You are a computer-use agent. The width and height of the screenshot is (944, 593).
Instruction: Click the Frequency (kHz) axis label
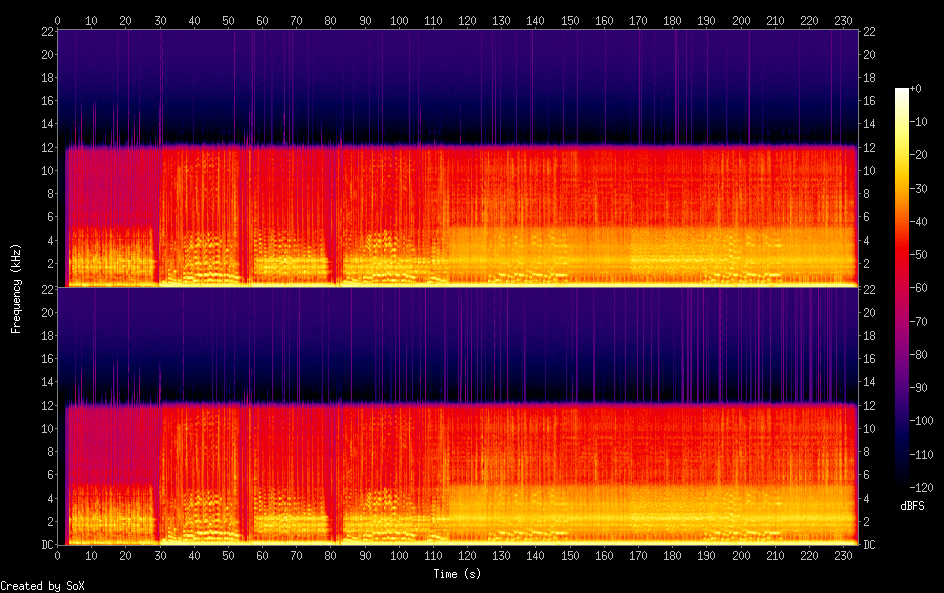[16, 287]
